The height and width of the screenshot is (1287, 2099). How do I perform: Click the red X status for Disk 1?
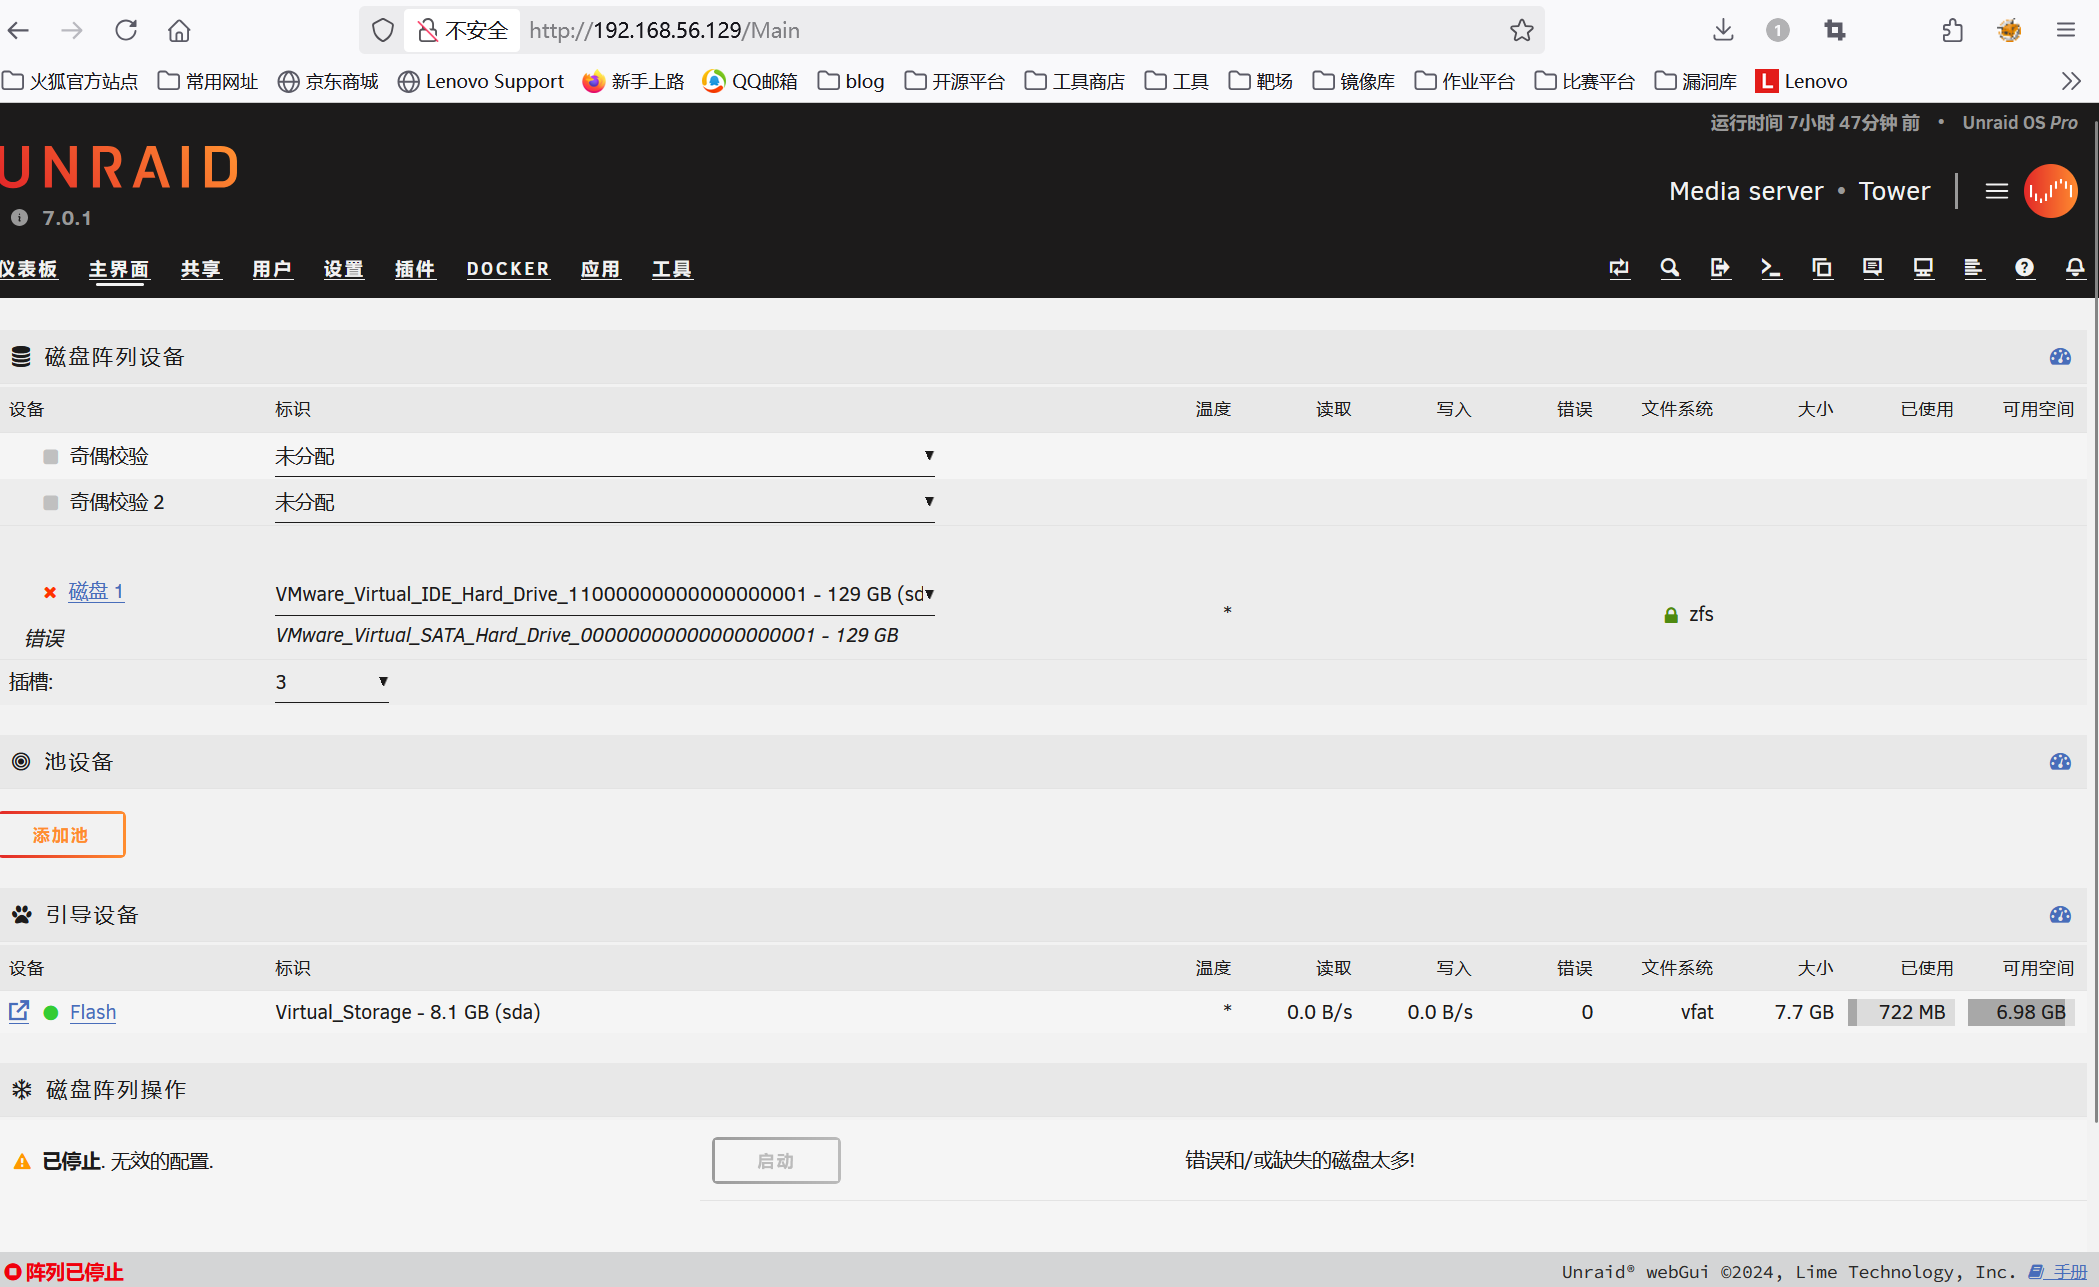pos(50,592)
